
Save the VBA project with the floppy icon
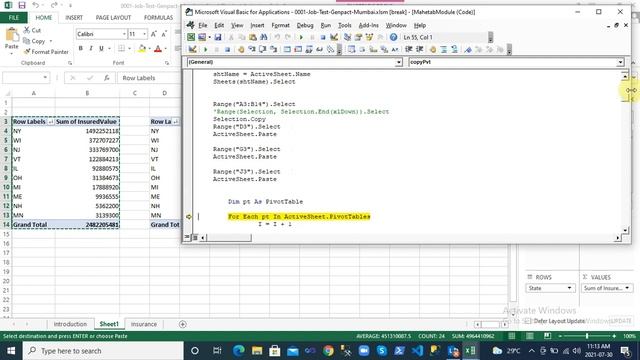218,37
